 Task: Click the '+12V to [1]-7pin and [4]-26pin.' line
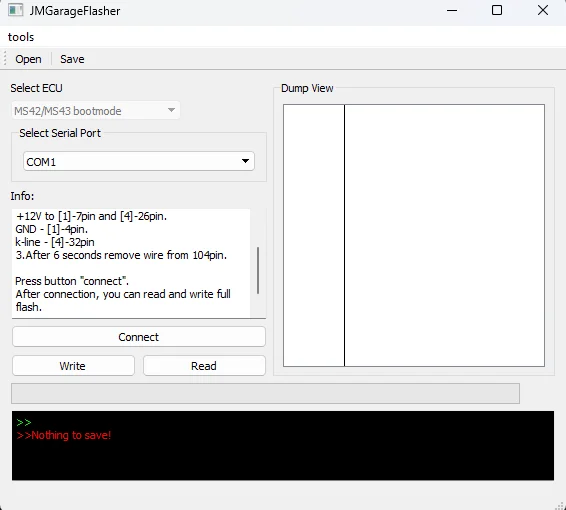91,216
